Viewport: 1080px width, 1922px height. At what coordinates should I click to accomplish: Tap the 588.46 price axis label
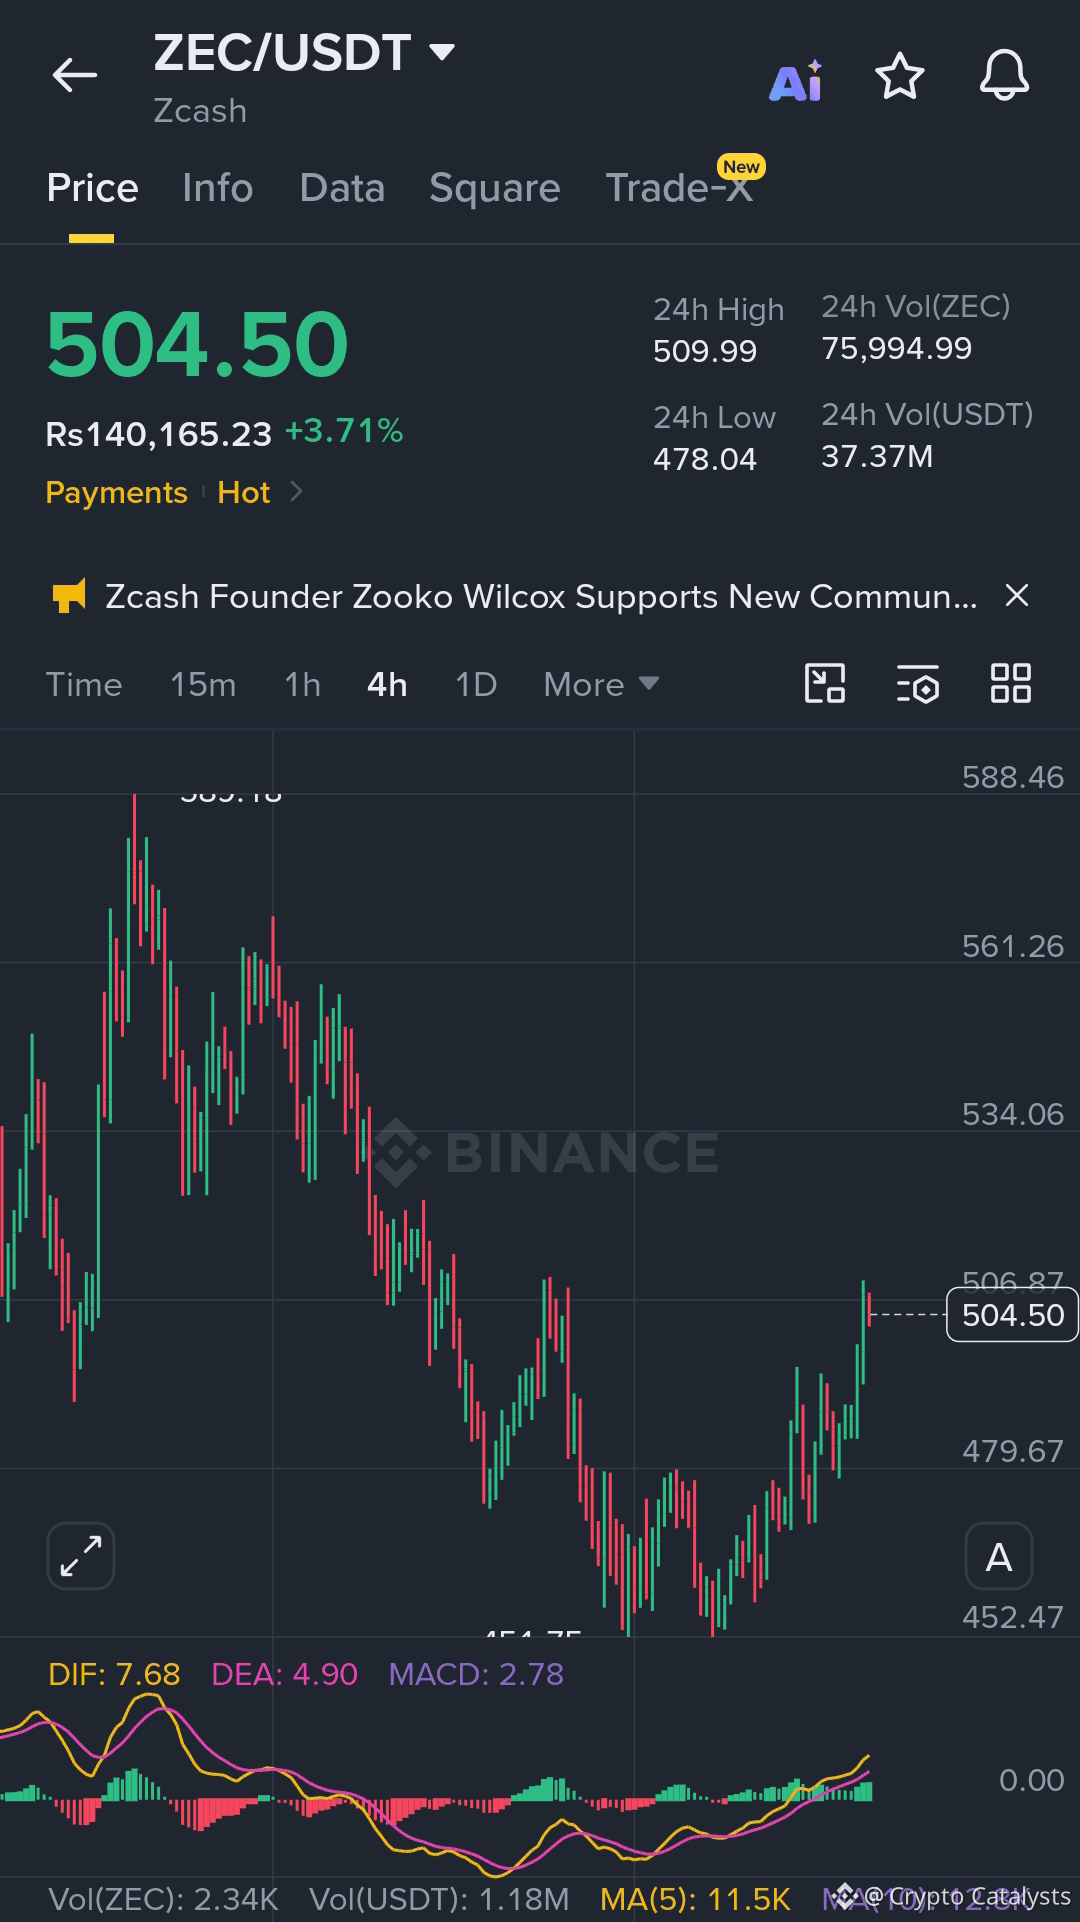click(1013, 777)
